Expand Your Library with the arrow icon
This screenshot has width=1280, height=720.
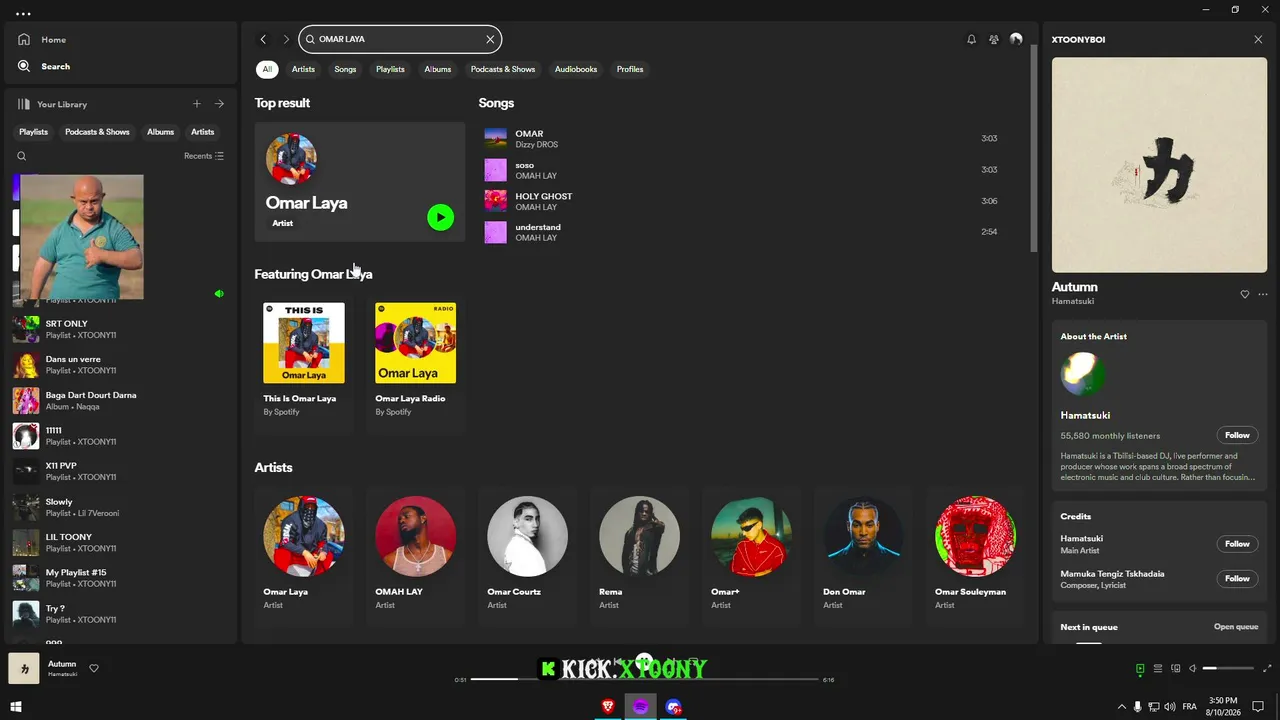(219, 104)
